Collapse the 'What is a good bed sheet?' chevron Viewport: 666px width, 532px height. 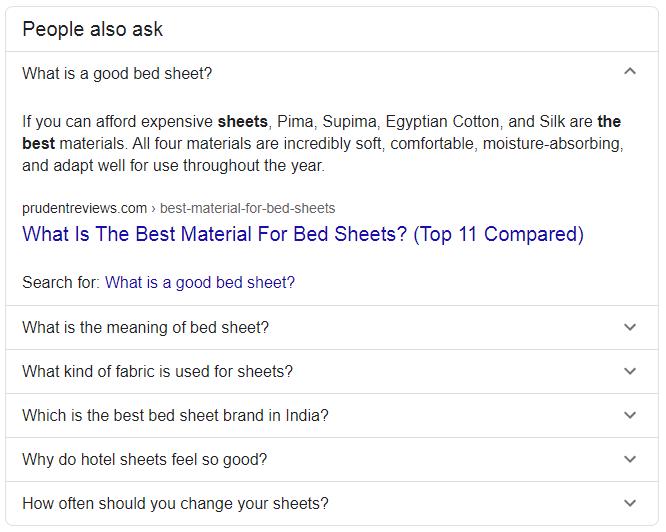pyautogui.click(x=630, y=71)
